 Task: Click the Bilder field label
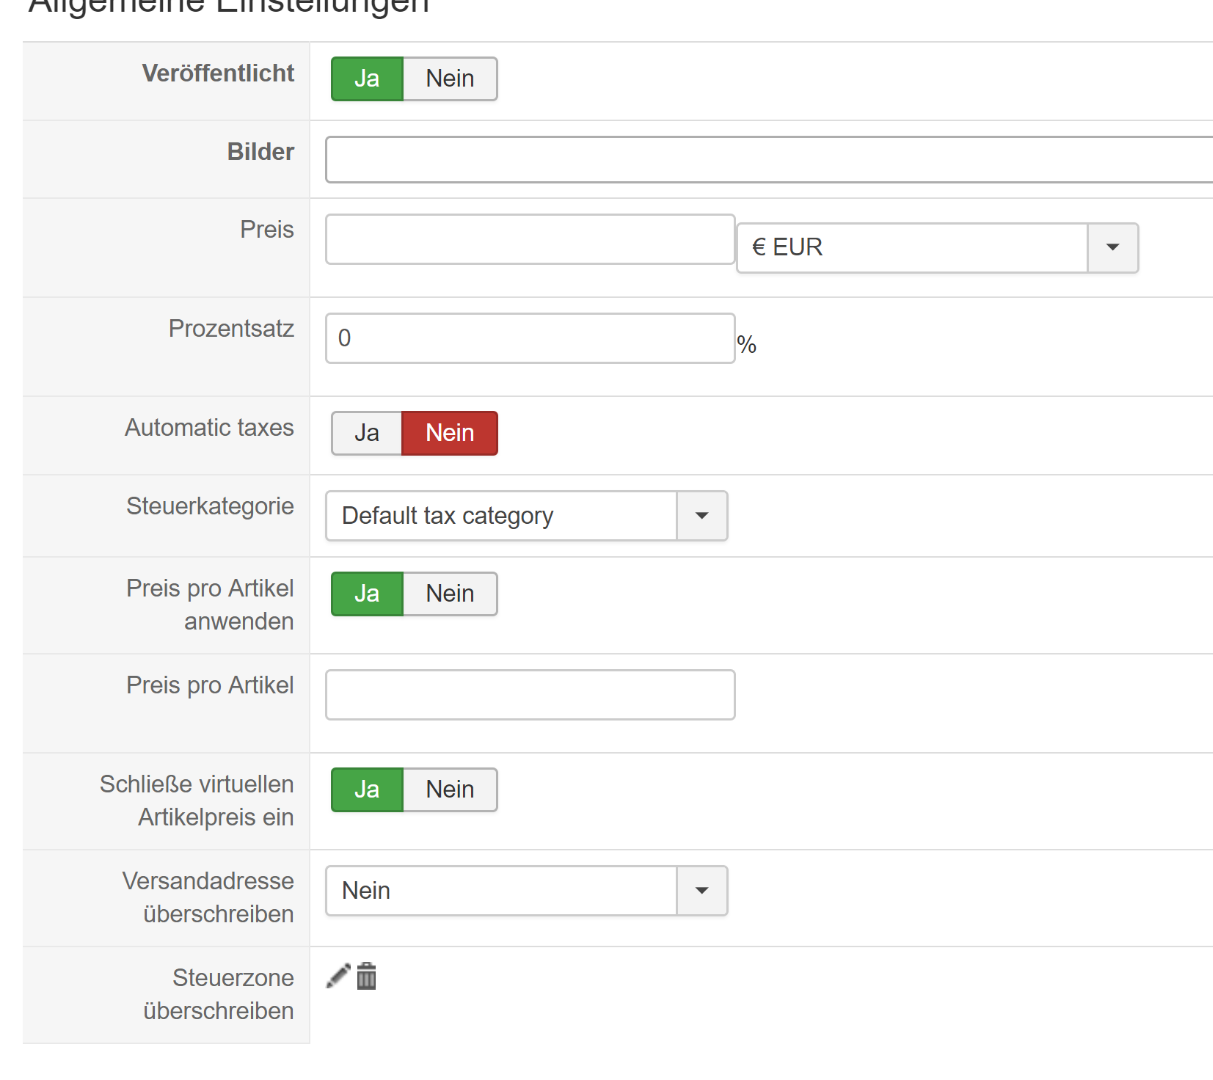click(260, 152)
